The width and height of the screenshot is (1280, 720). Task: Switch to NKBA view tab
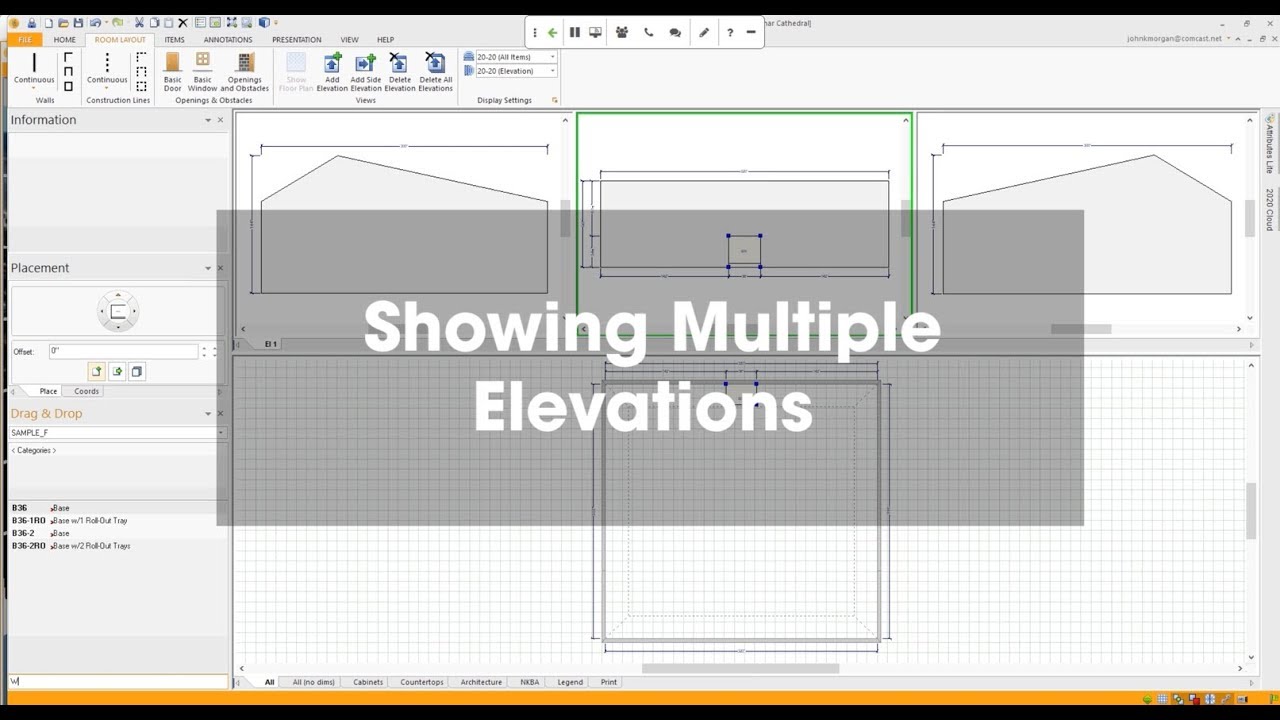(x=529, y=682)
